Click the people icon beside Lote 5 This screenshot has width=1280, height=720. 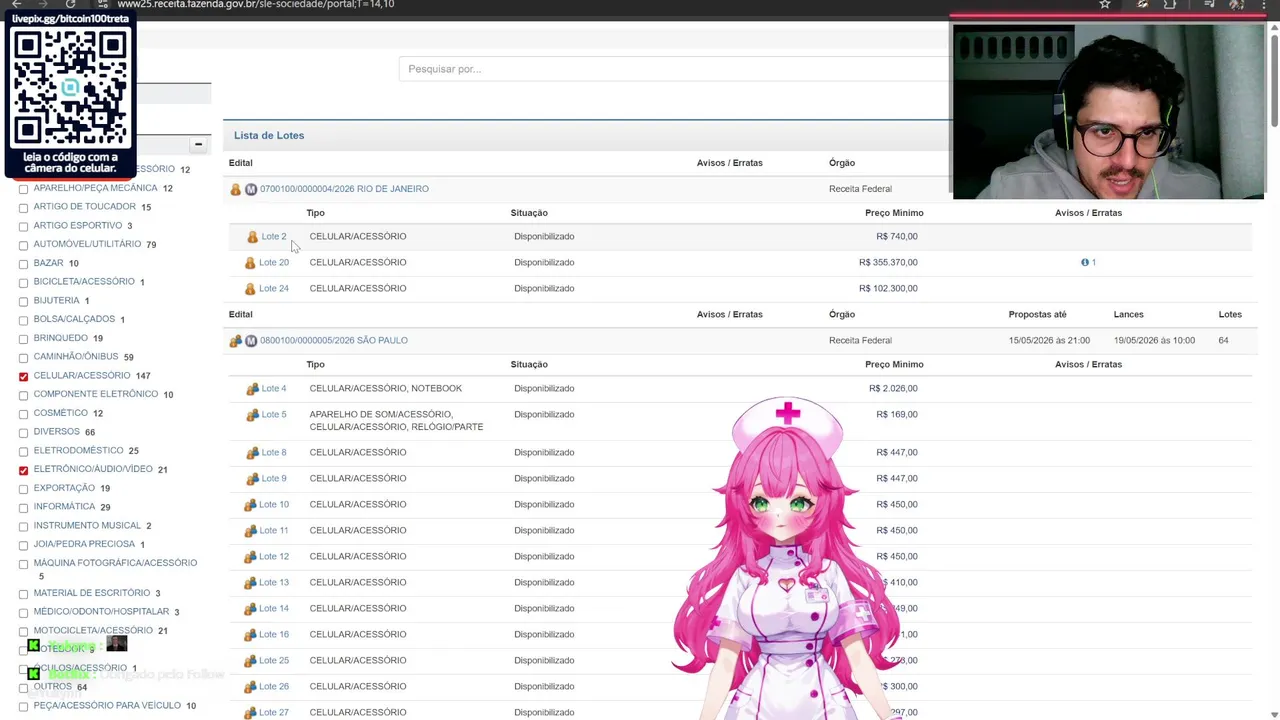point(252,415)
